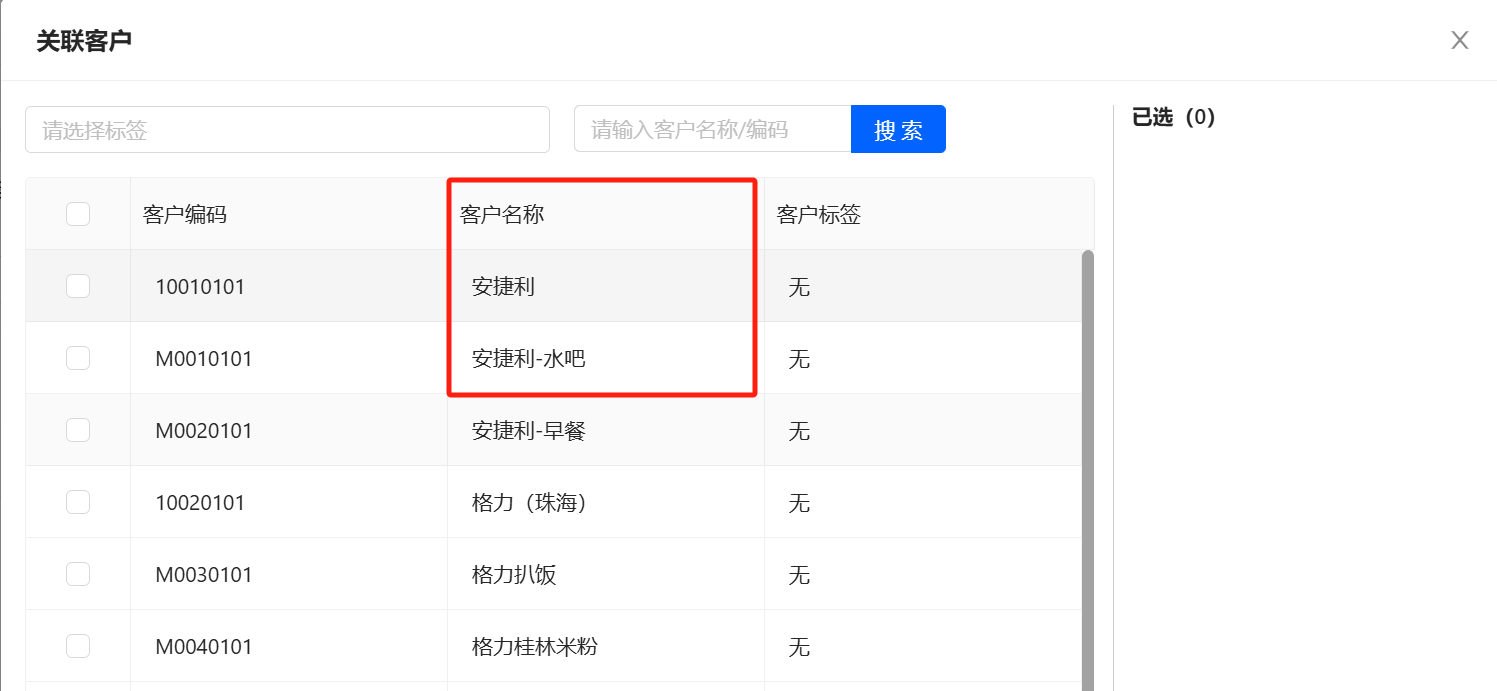Click the 已选（0）label
The image size is (1497, 691).
[x=1173, y=117]
